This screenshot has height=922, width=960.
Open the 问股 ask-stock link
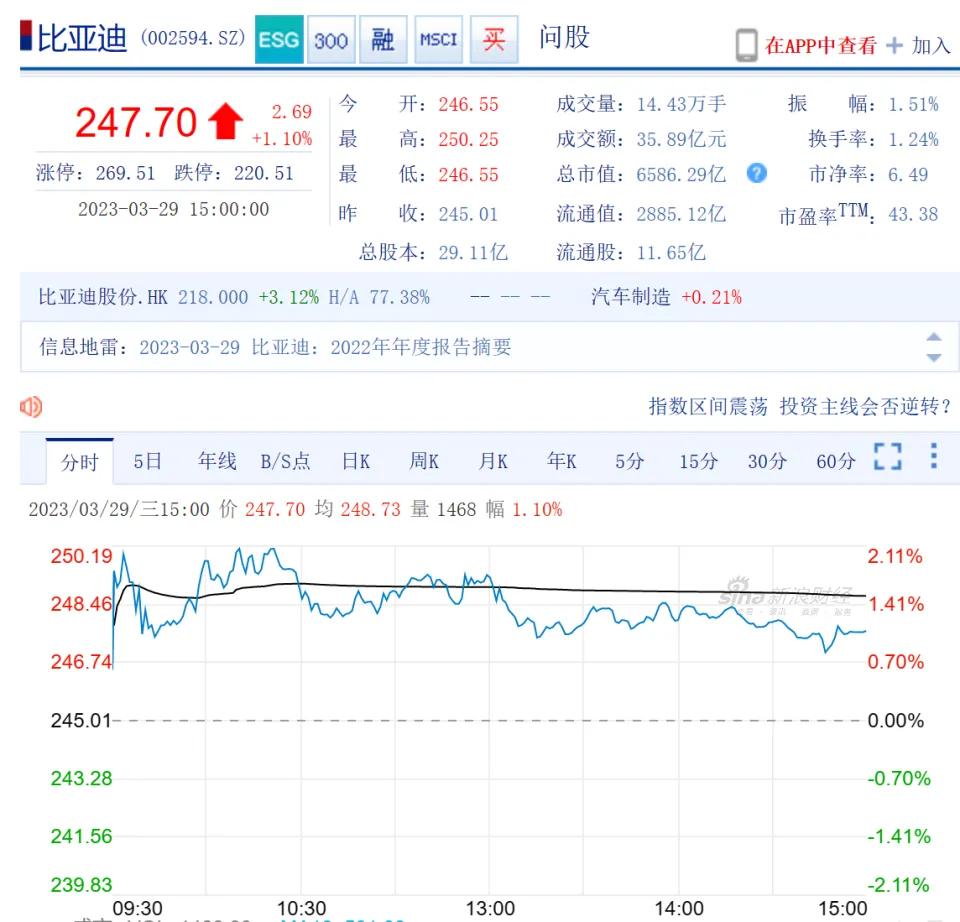[x=564, y=38]
